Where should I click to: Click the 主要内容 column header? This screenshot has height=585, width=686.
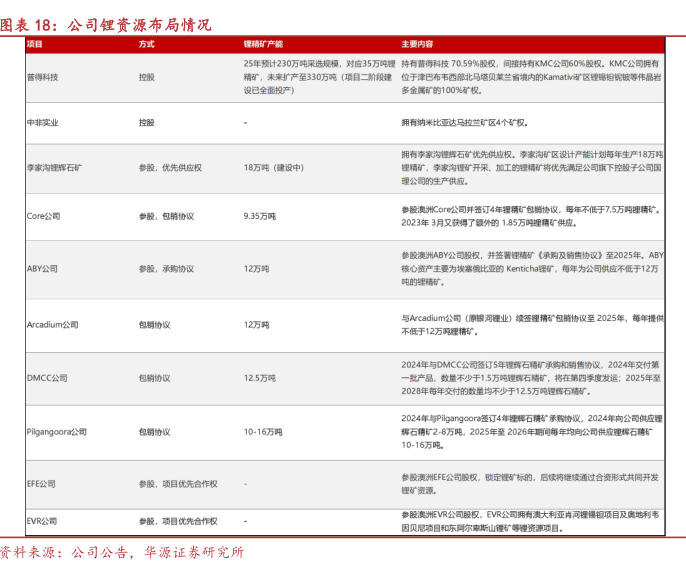pos(417,45)
